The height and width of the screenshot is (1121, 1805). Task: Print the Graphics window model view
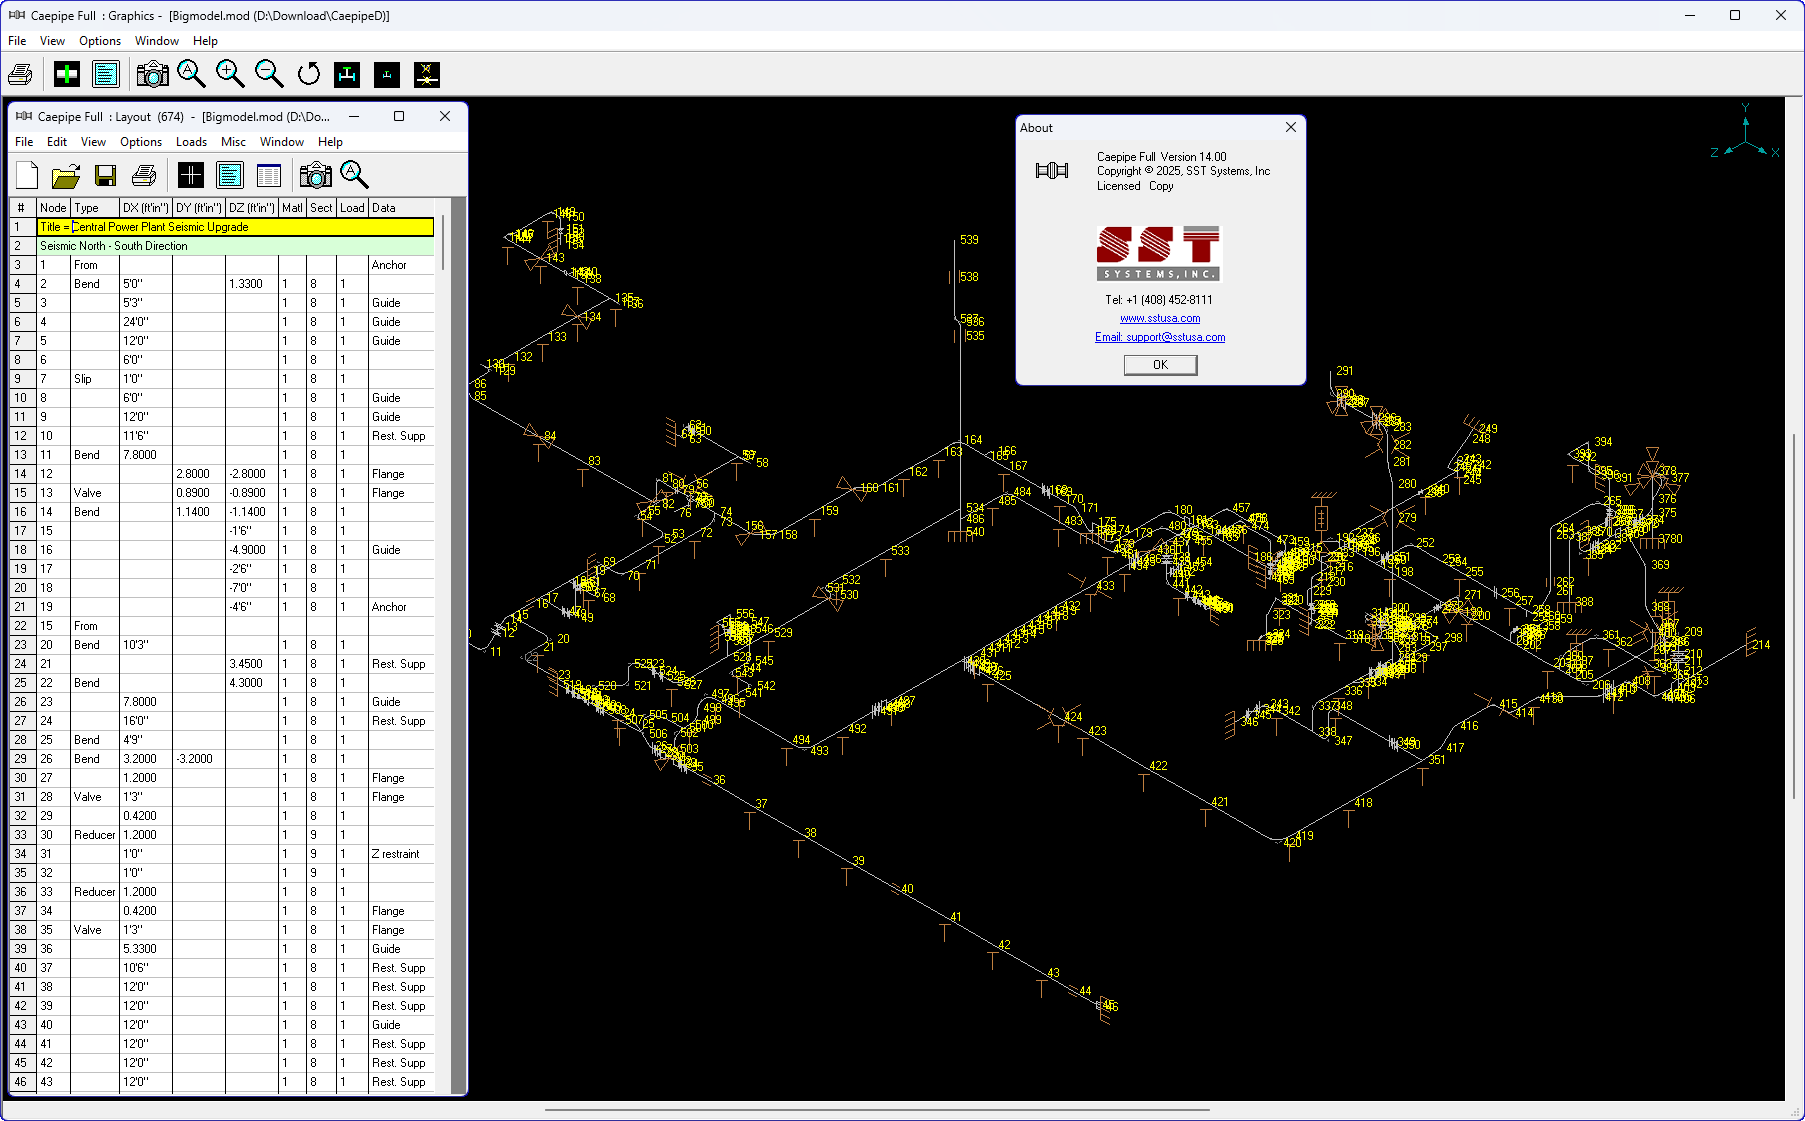tap(20, 75)
